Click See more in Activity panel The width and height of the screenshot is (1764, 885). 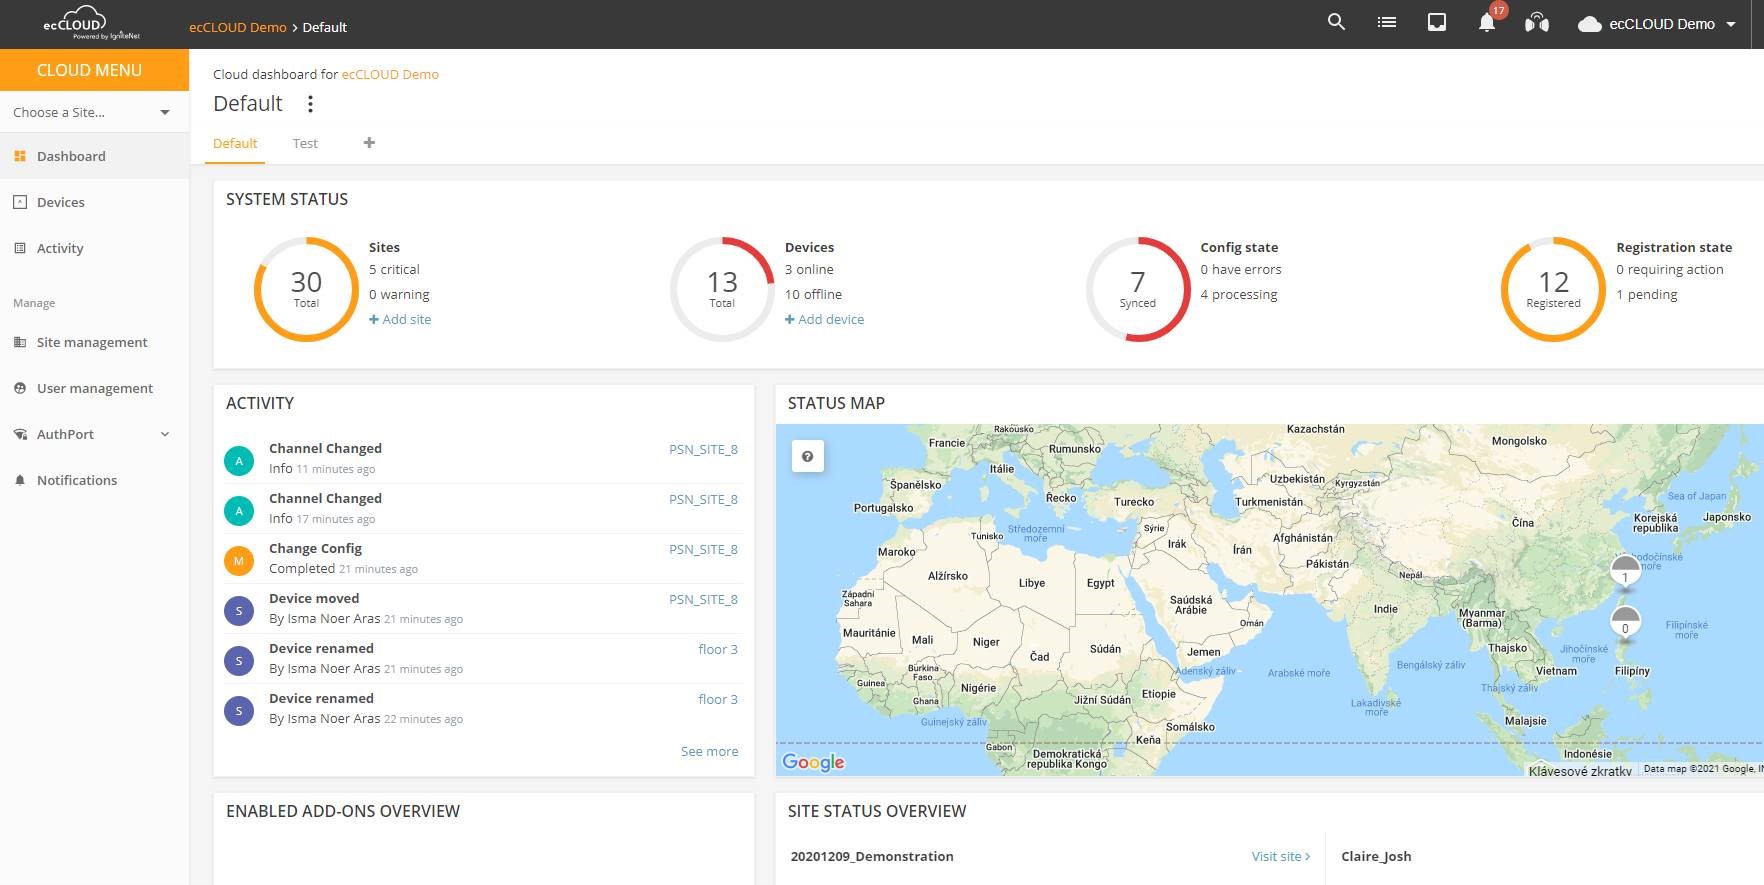(709, 751)
